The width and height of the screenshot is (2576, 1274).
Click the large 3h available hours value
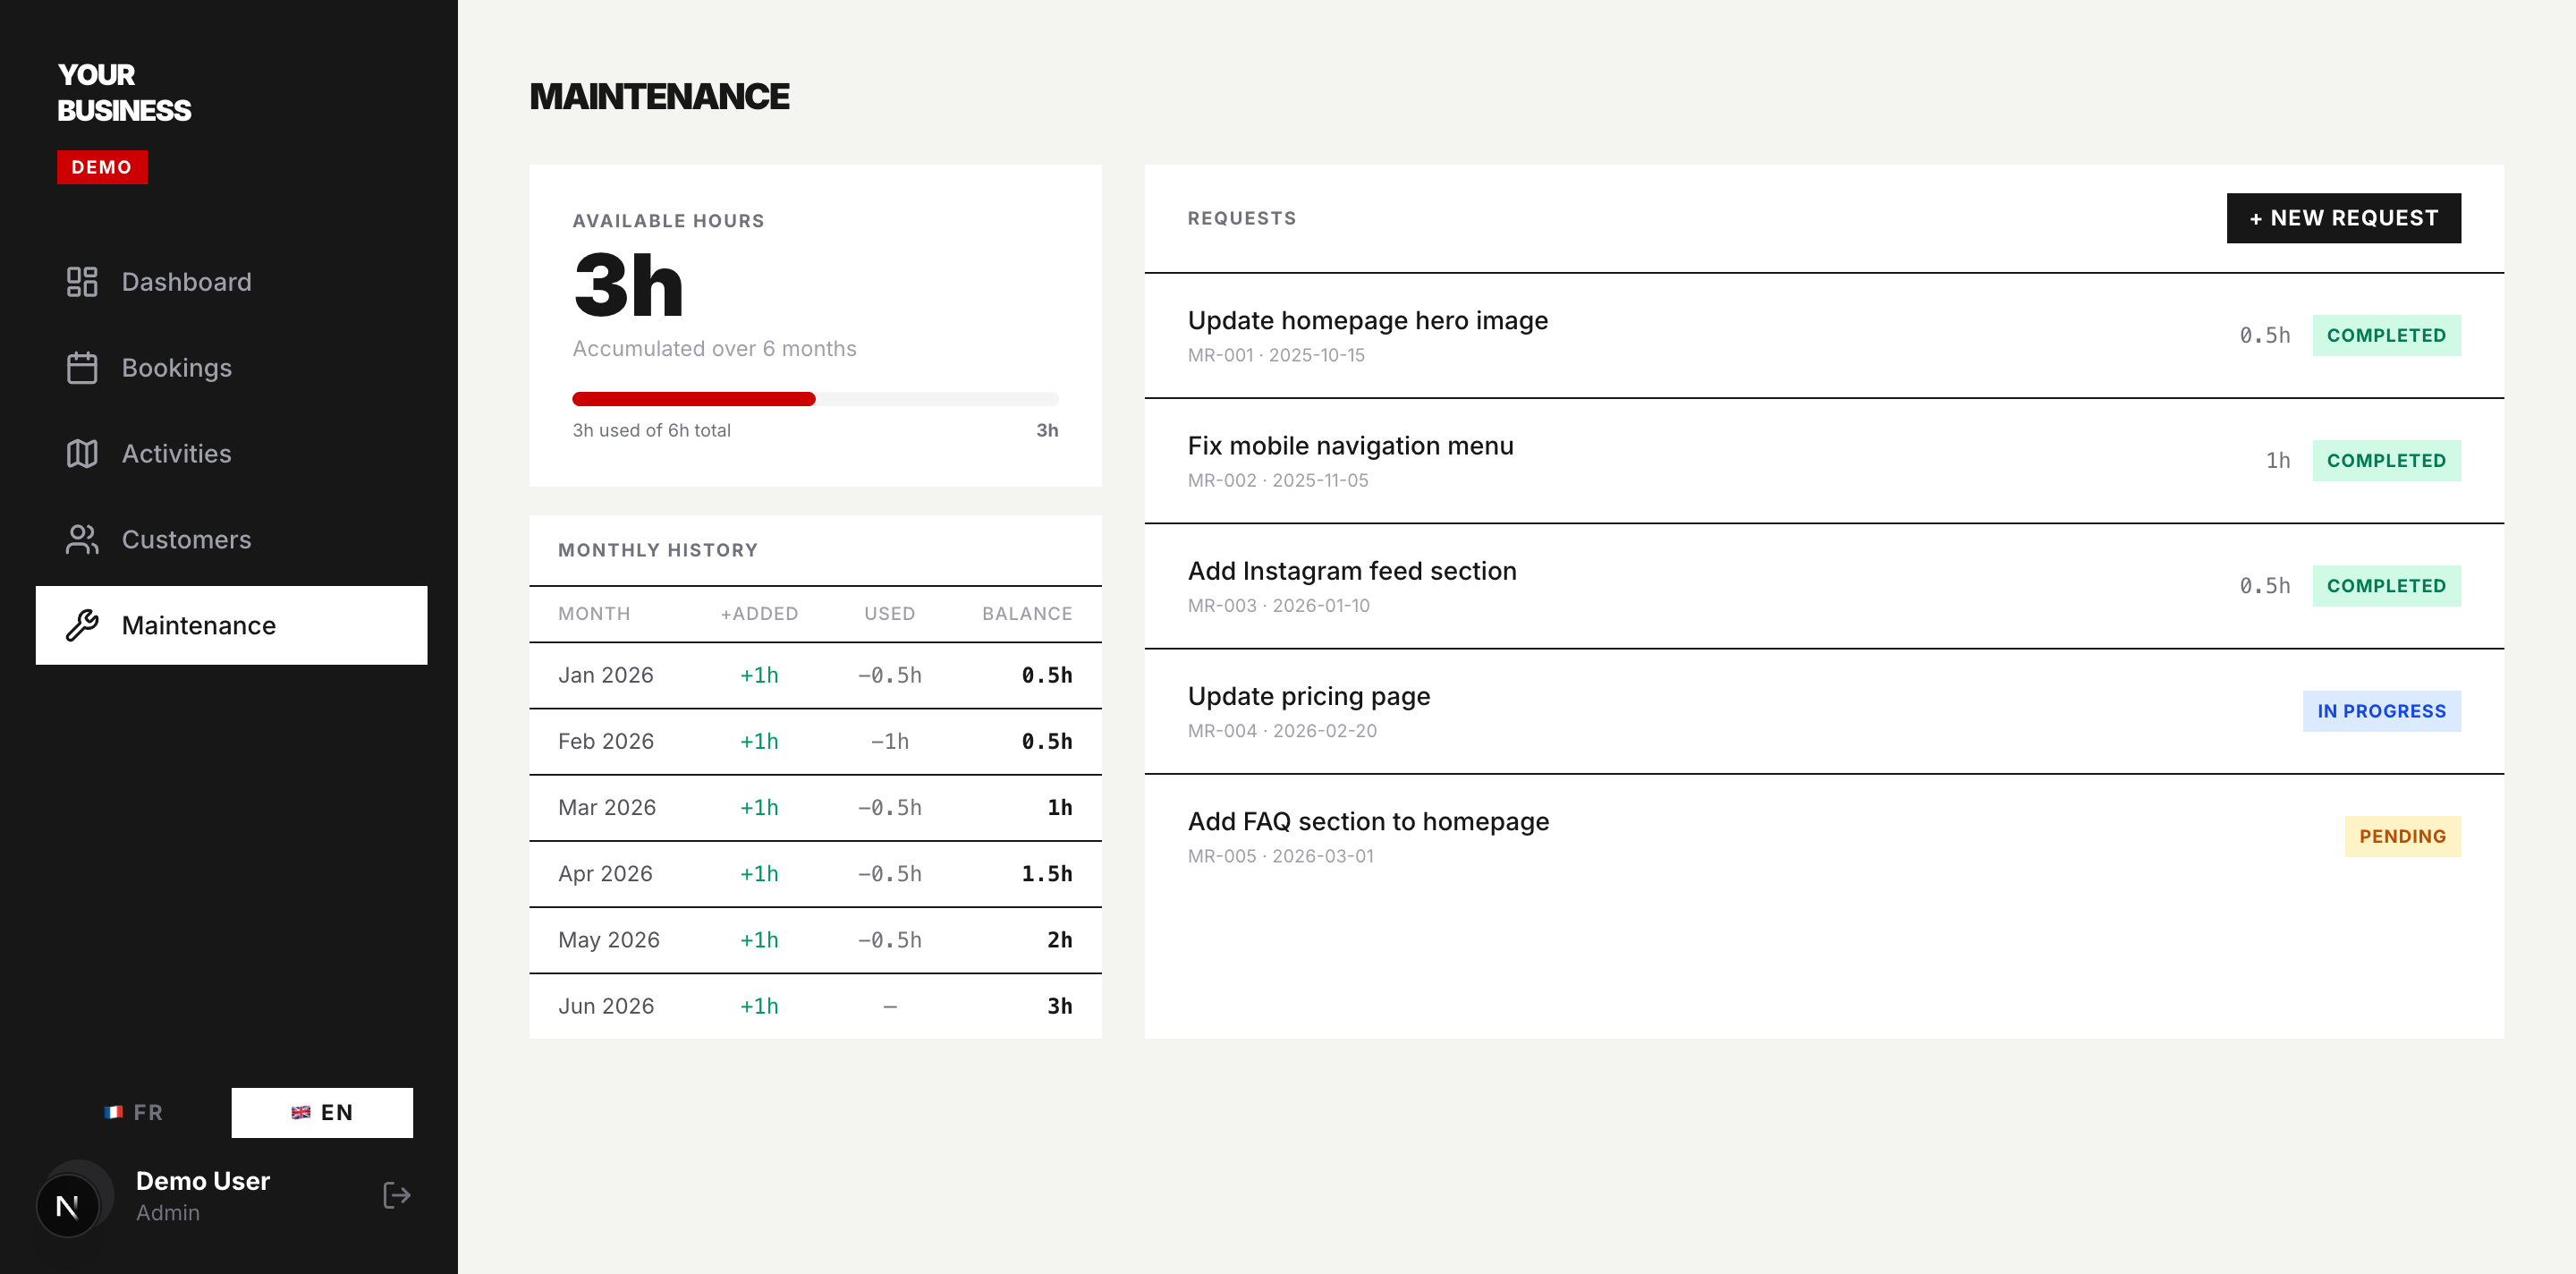628,285
